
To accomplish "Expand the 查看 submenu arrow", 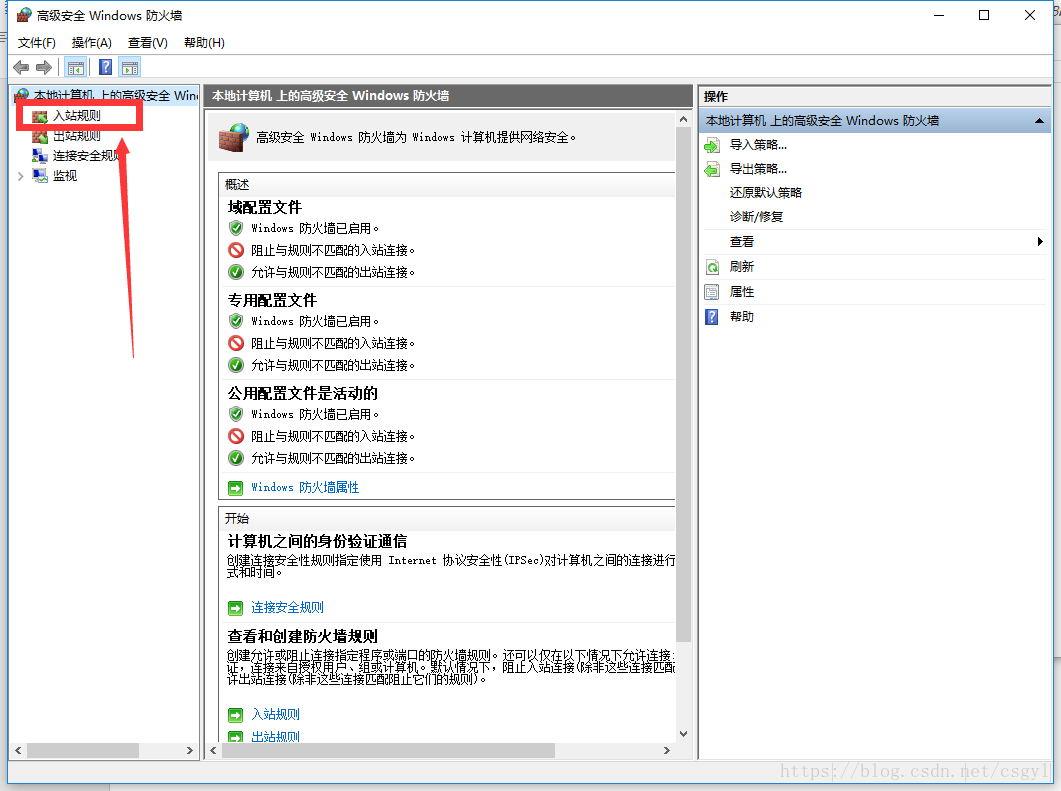I will pos(1040,242).
